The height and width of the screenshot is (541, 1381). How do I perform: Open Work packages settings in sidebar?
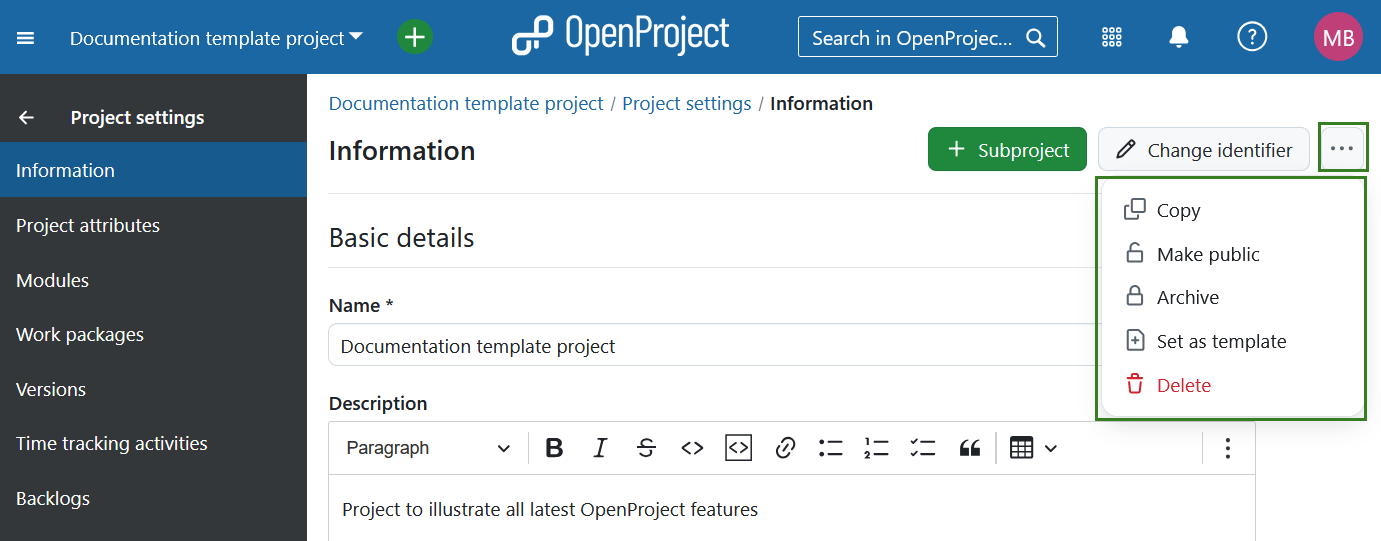(153, 334)
